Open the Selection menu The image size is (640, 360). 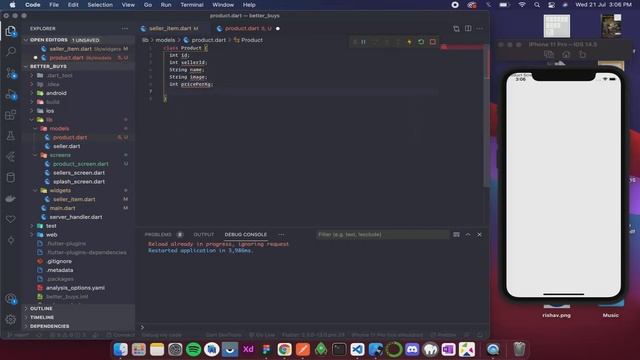100,5
